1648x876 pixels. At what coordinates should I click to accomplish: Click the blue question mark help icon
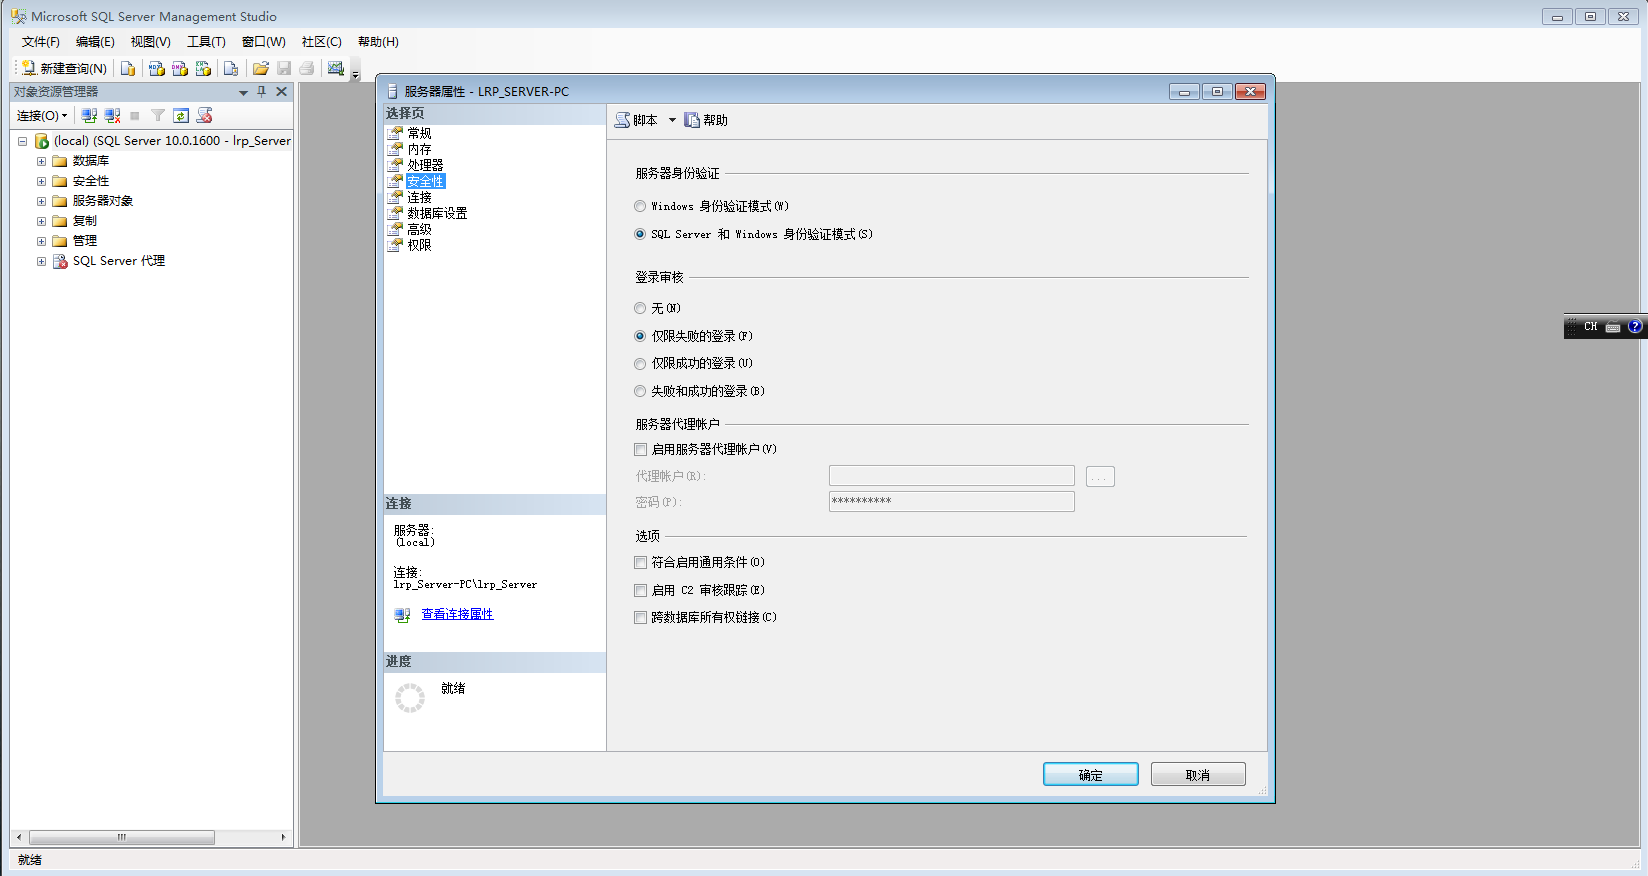(x=1635, y=326)
